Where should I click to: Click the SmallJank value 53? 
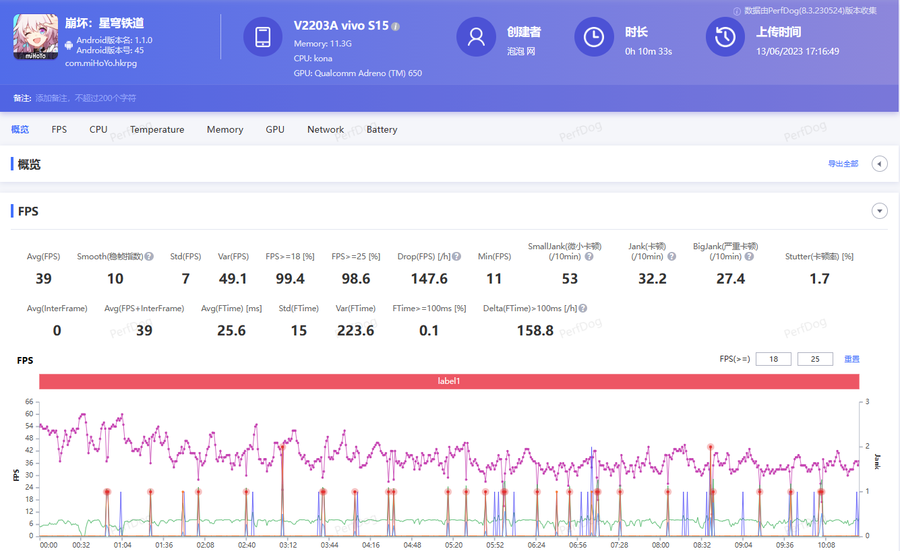[x=569, y=278]
